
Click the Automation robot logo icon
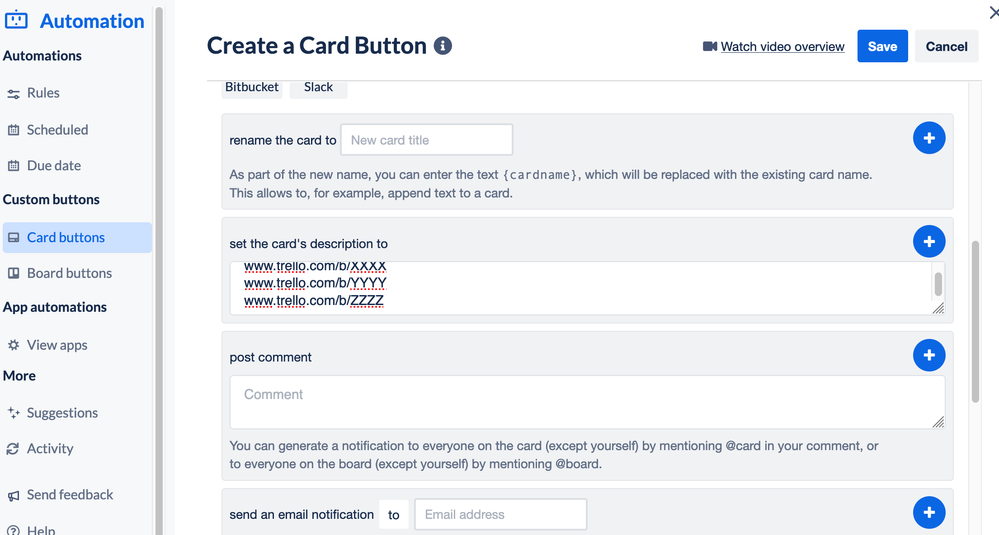point(16,20)
